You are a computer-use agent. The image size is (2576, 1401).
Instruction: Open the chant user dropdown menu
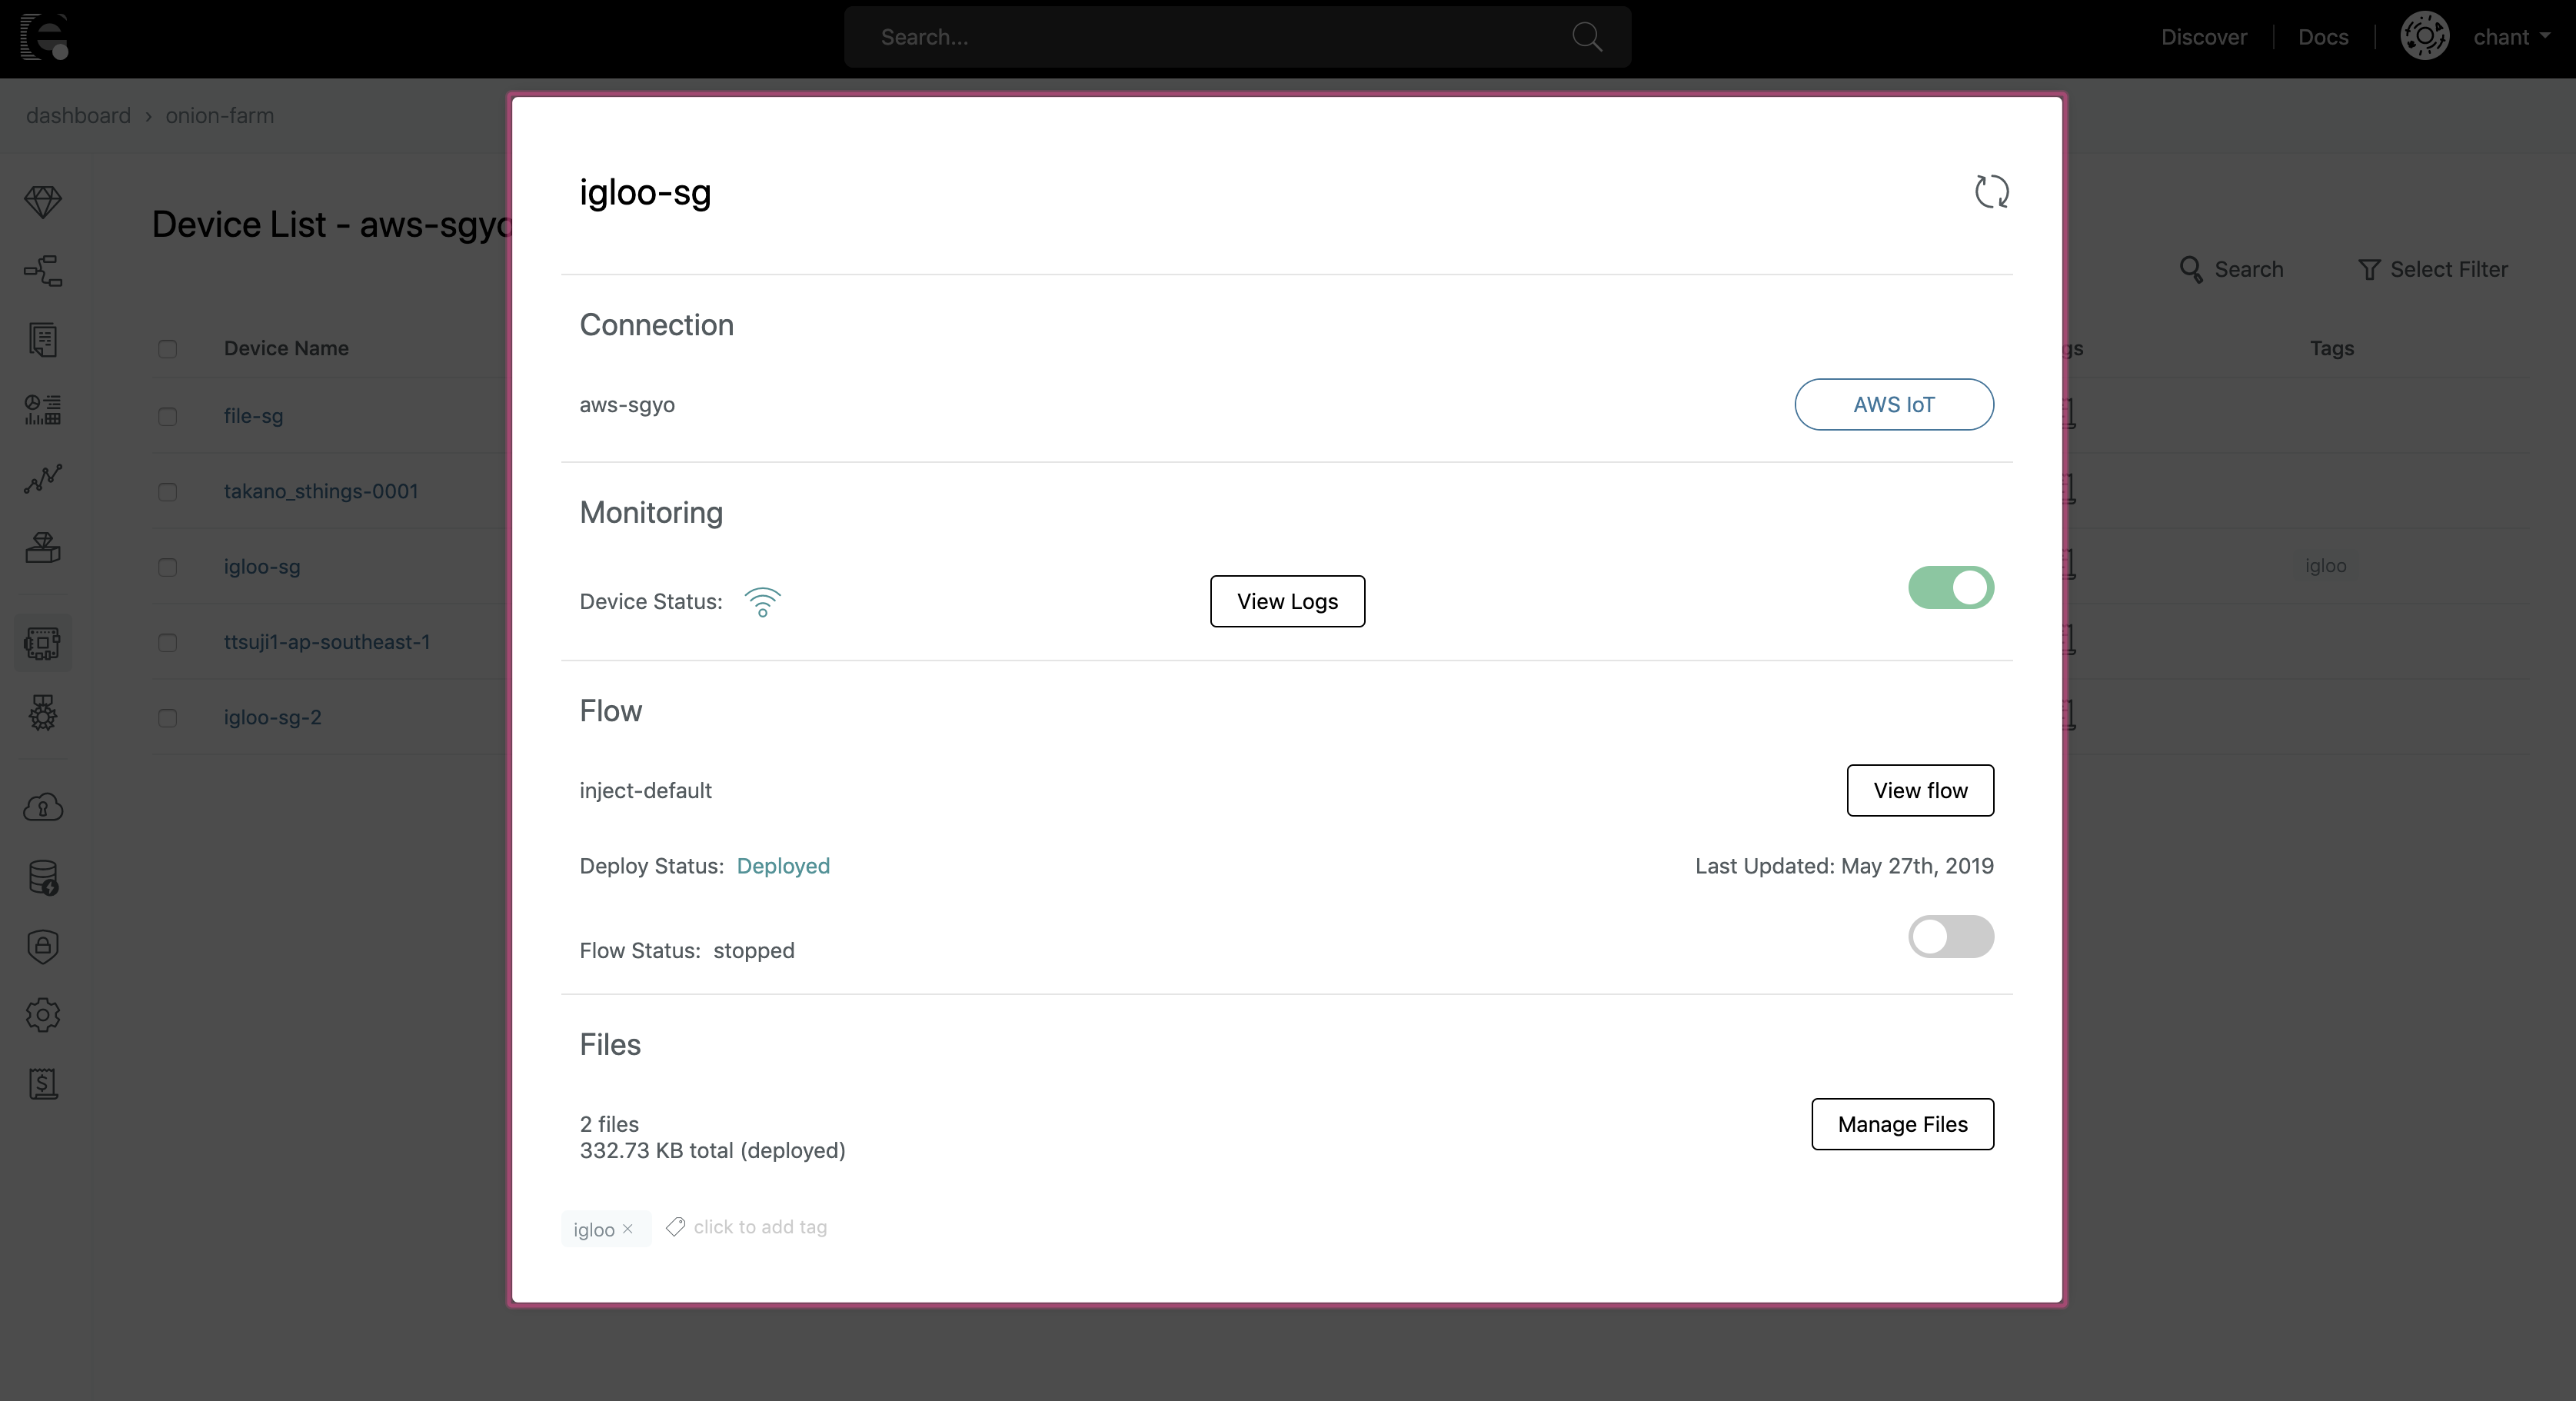click(2511, 37)
